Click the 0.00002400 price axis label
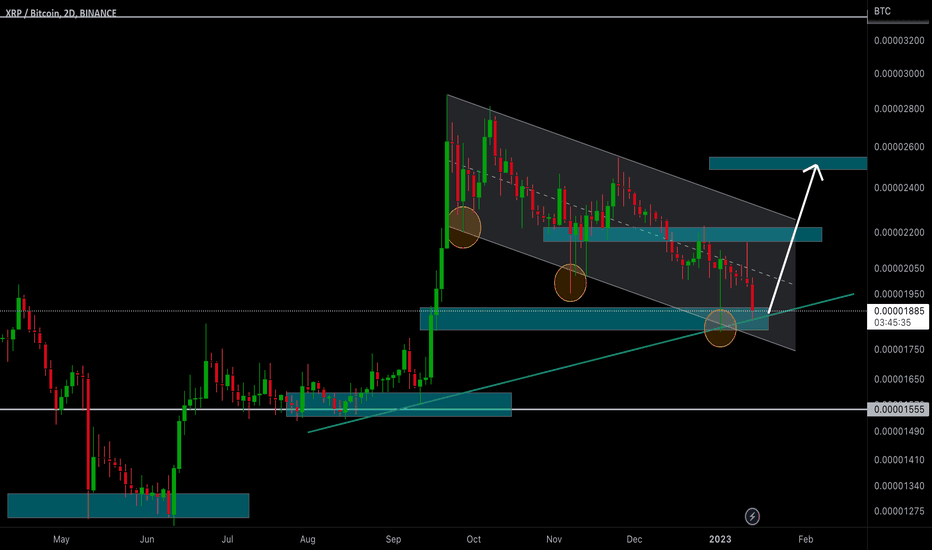 [x=899, y=188]
